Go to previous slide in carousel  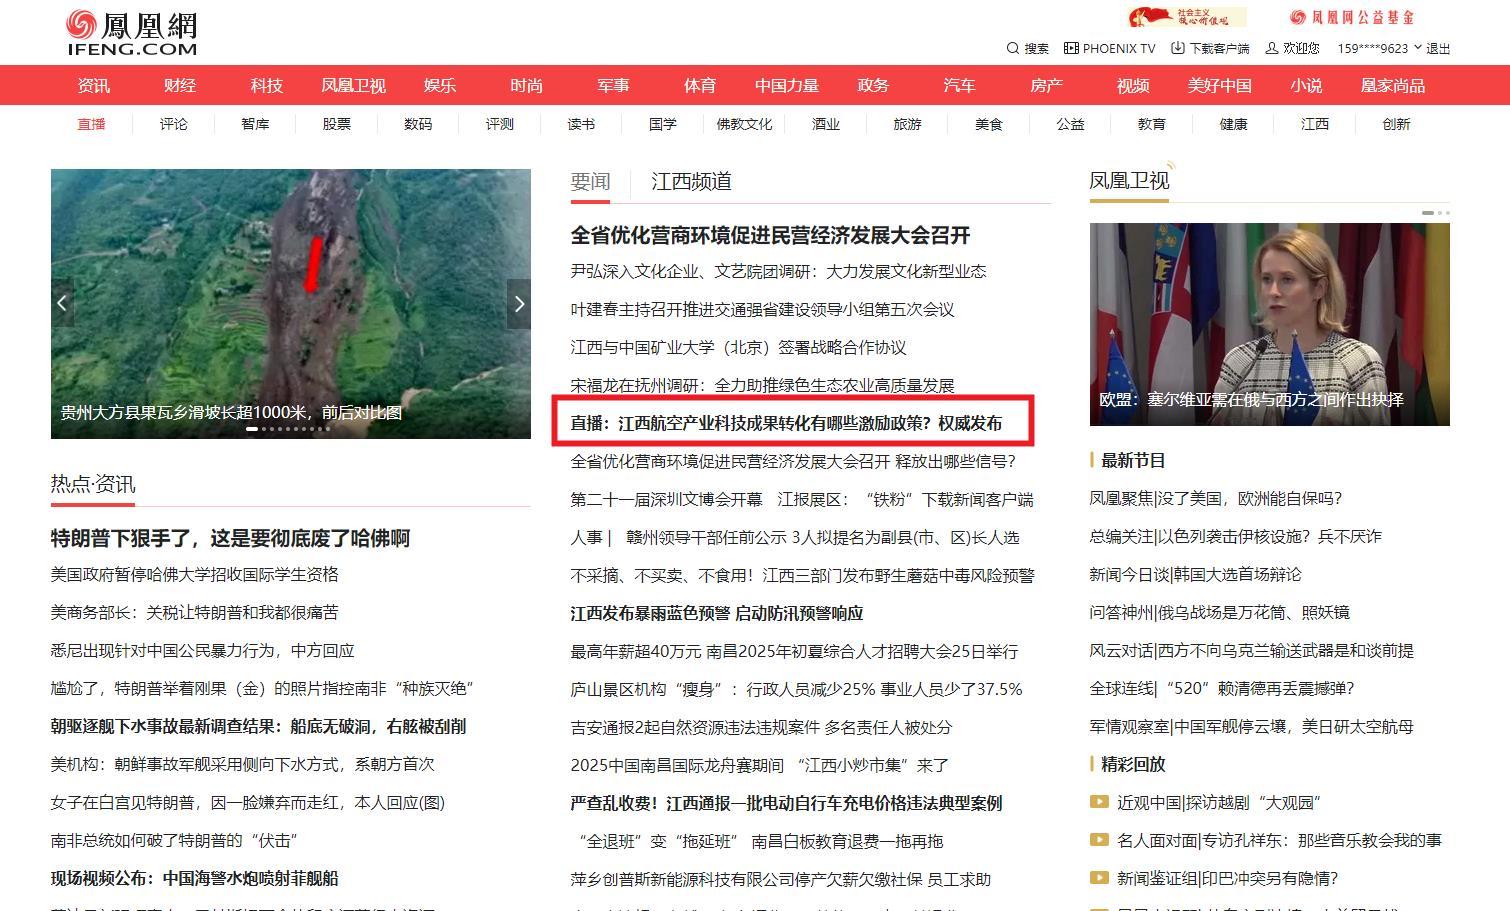[62, 304]
